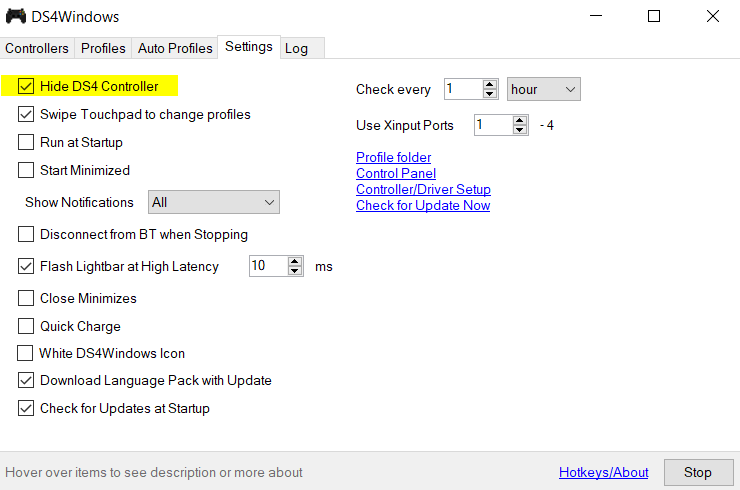Select the Settings tab

pyautogui.click(x=249, y=47)
